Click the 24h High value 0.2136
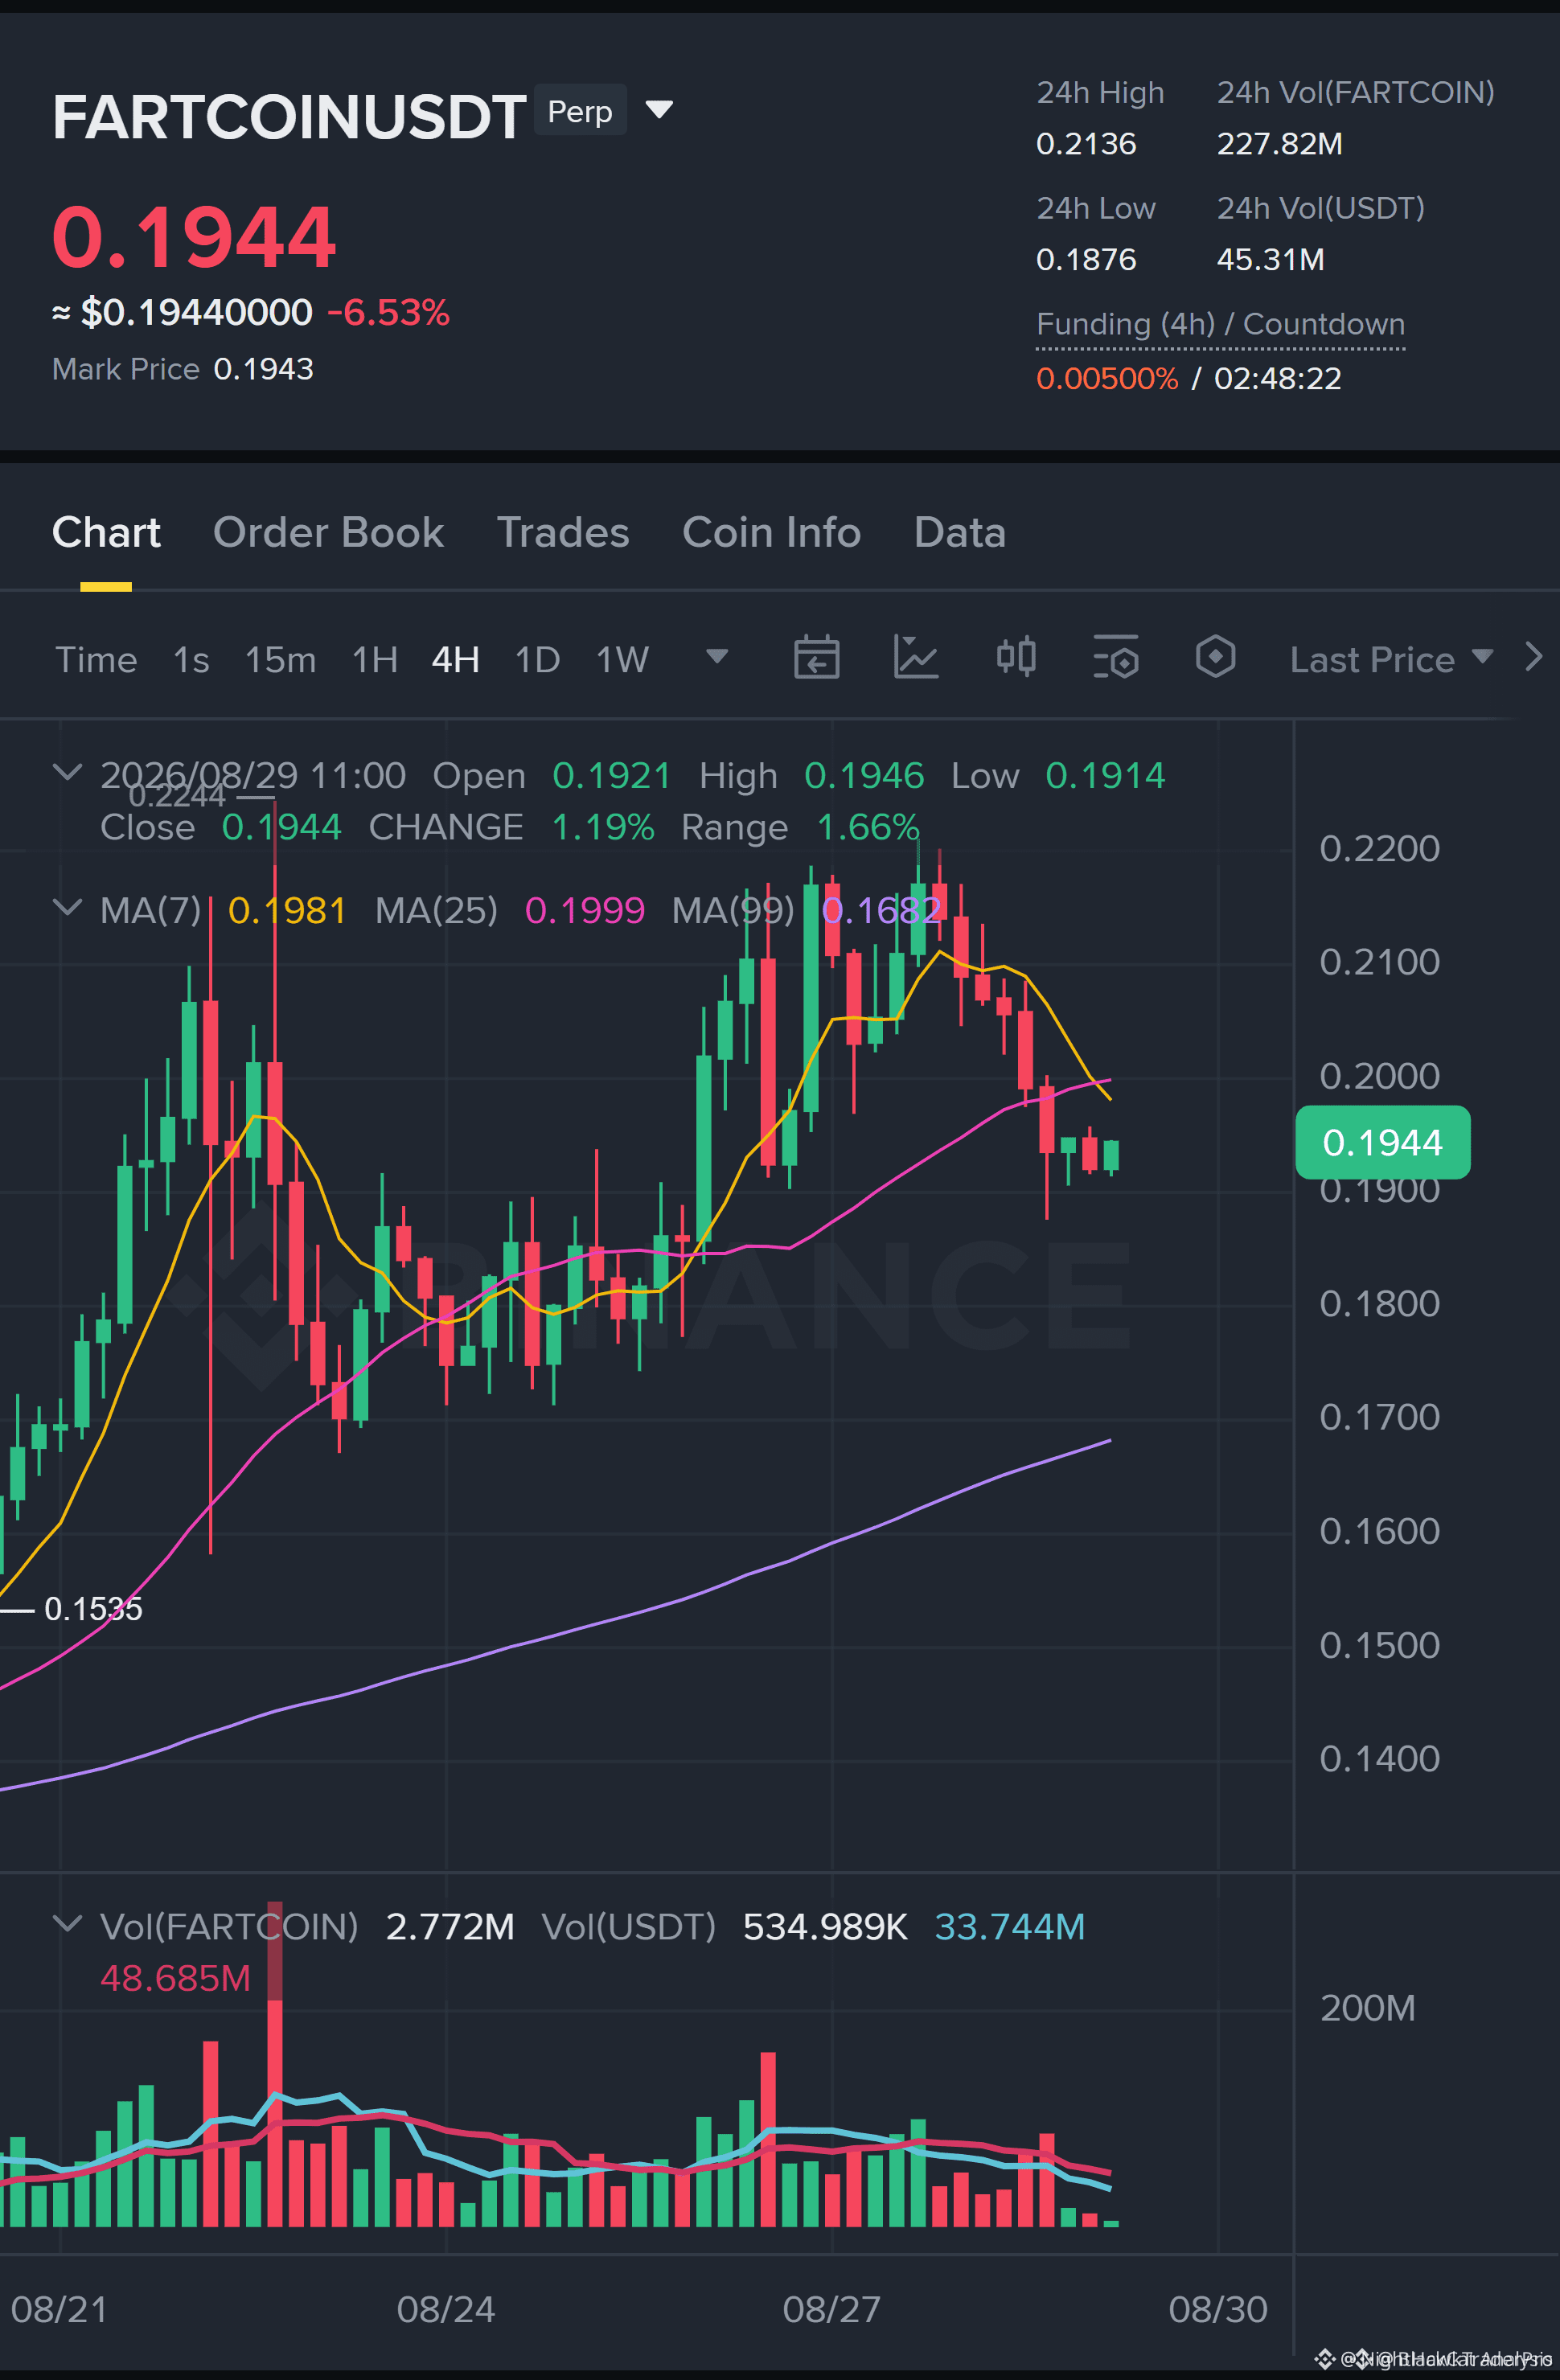Image resolution: width=1560 pixels, height=2380 pixels. pyautogui.click(x=1086, y=144)
